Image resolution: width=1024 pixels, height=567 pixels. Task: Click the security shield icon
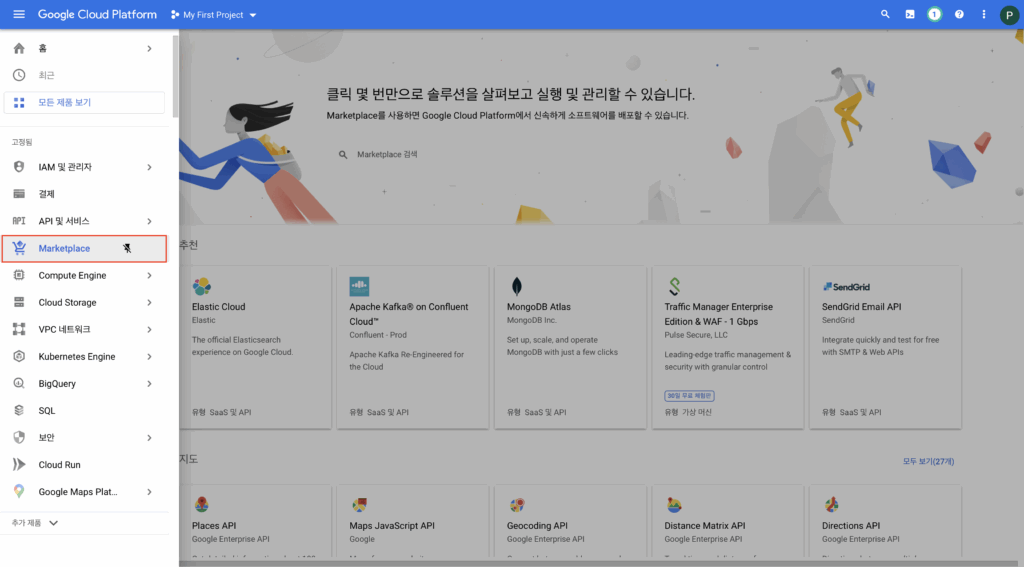(x=19, y=438)
